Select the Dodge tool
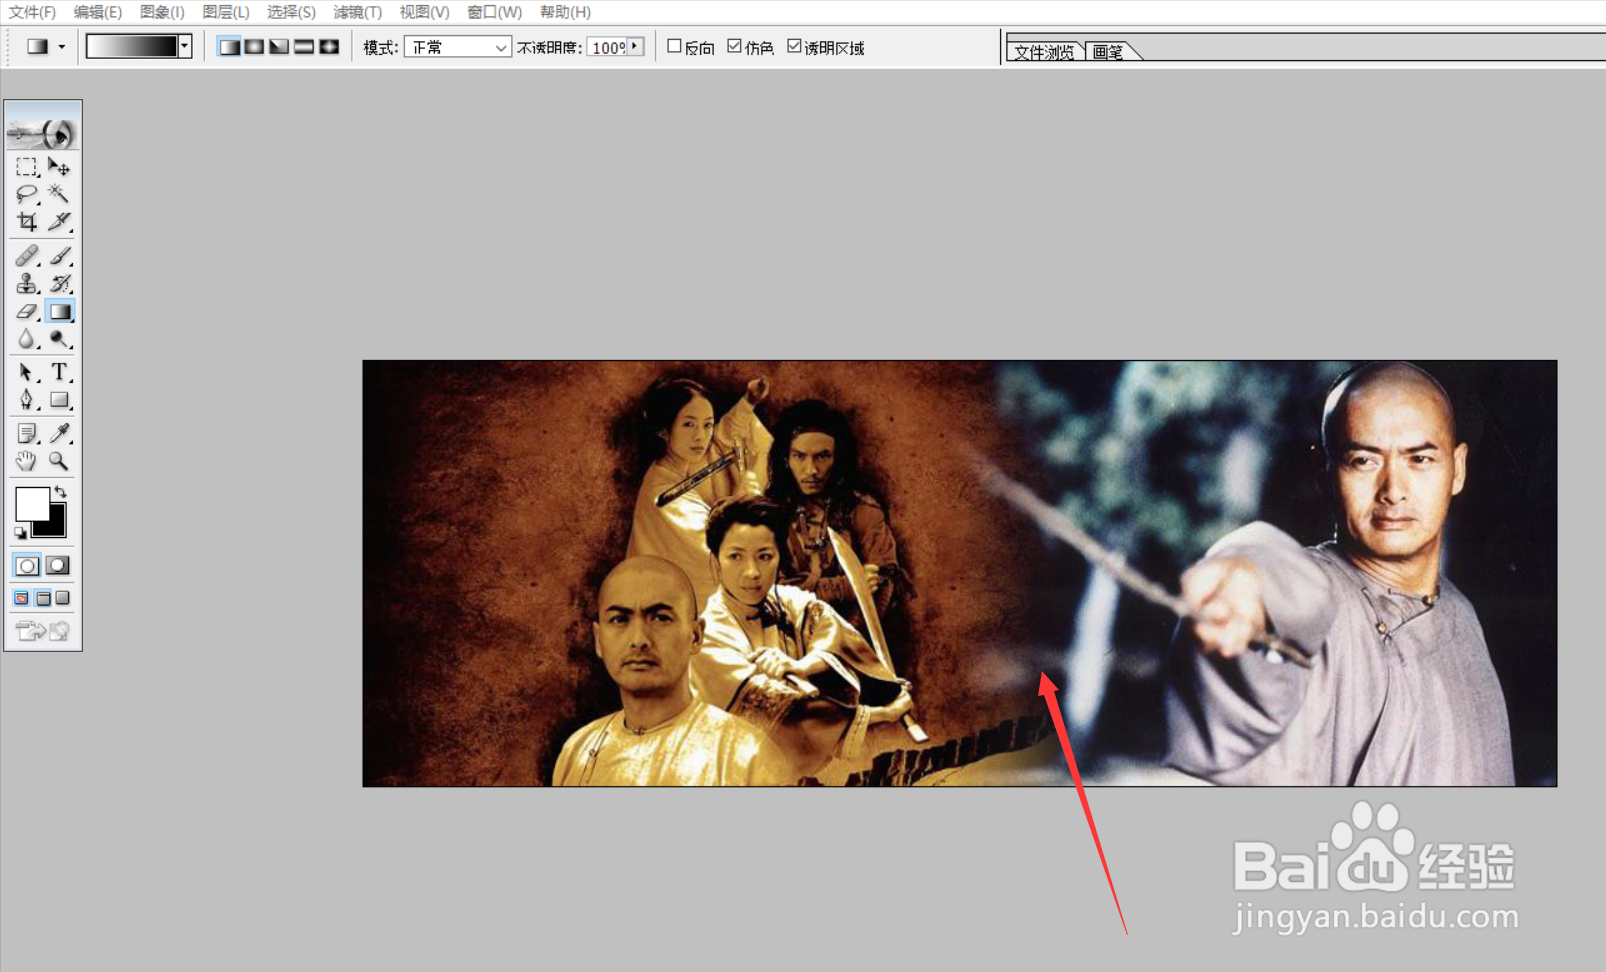This screenshot has height=972, width=1606. [x=59, y=340]
